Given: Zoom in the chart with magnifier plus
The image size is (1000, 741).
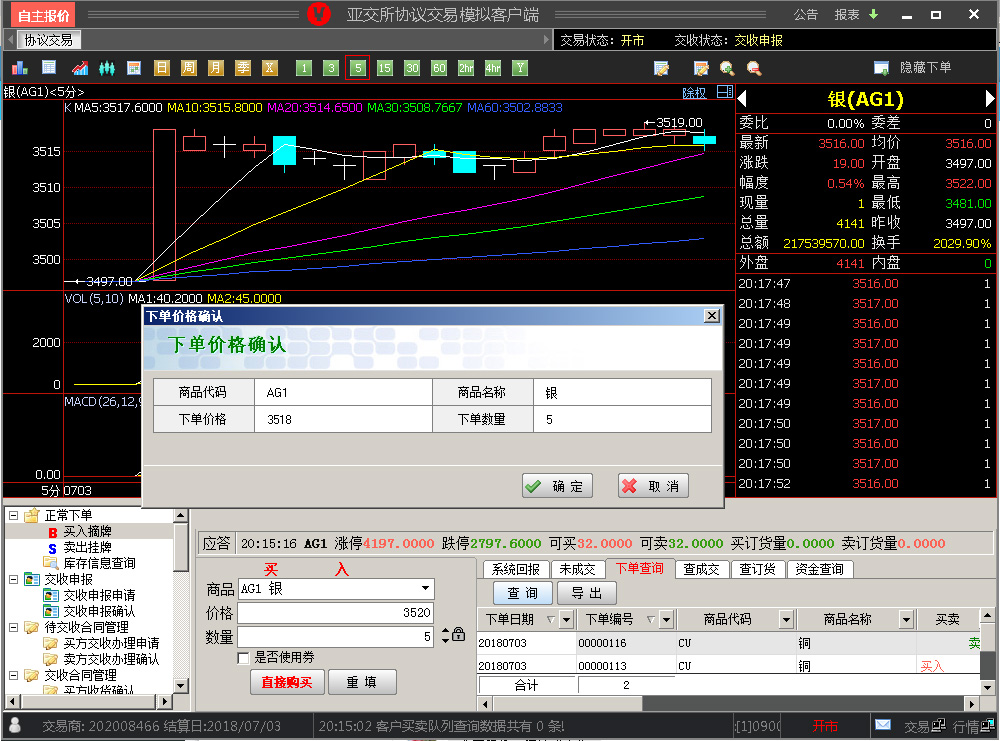Looking at the screenshot, I should [727, 68].
